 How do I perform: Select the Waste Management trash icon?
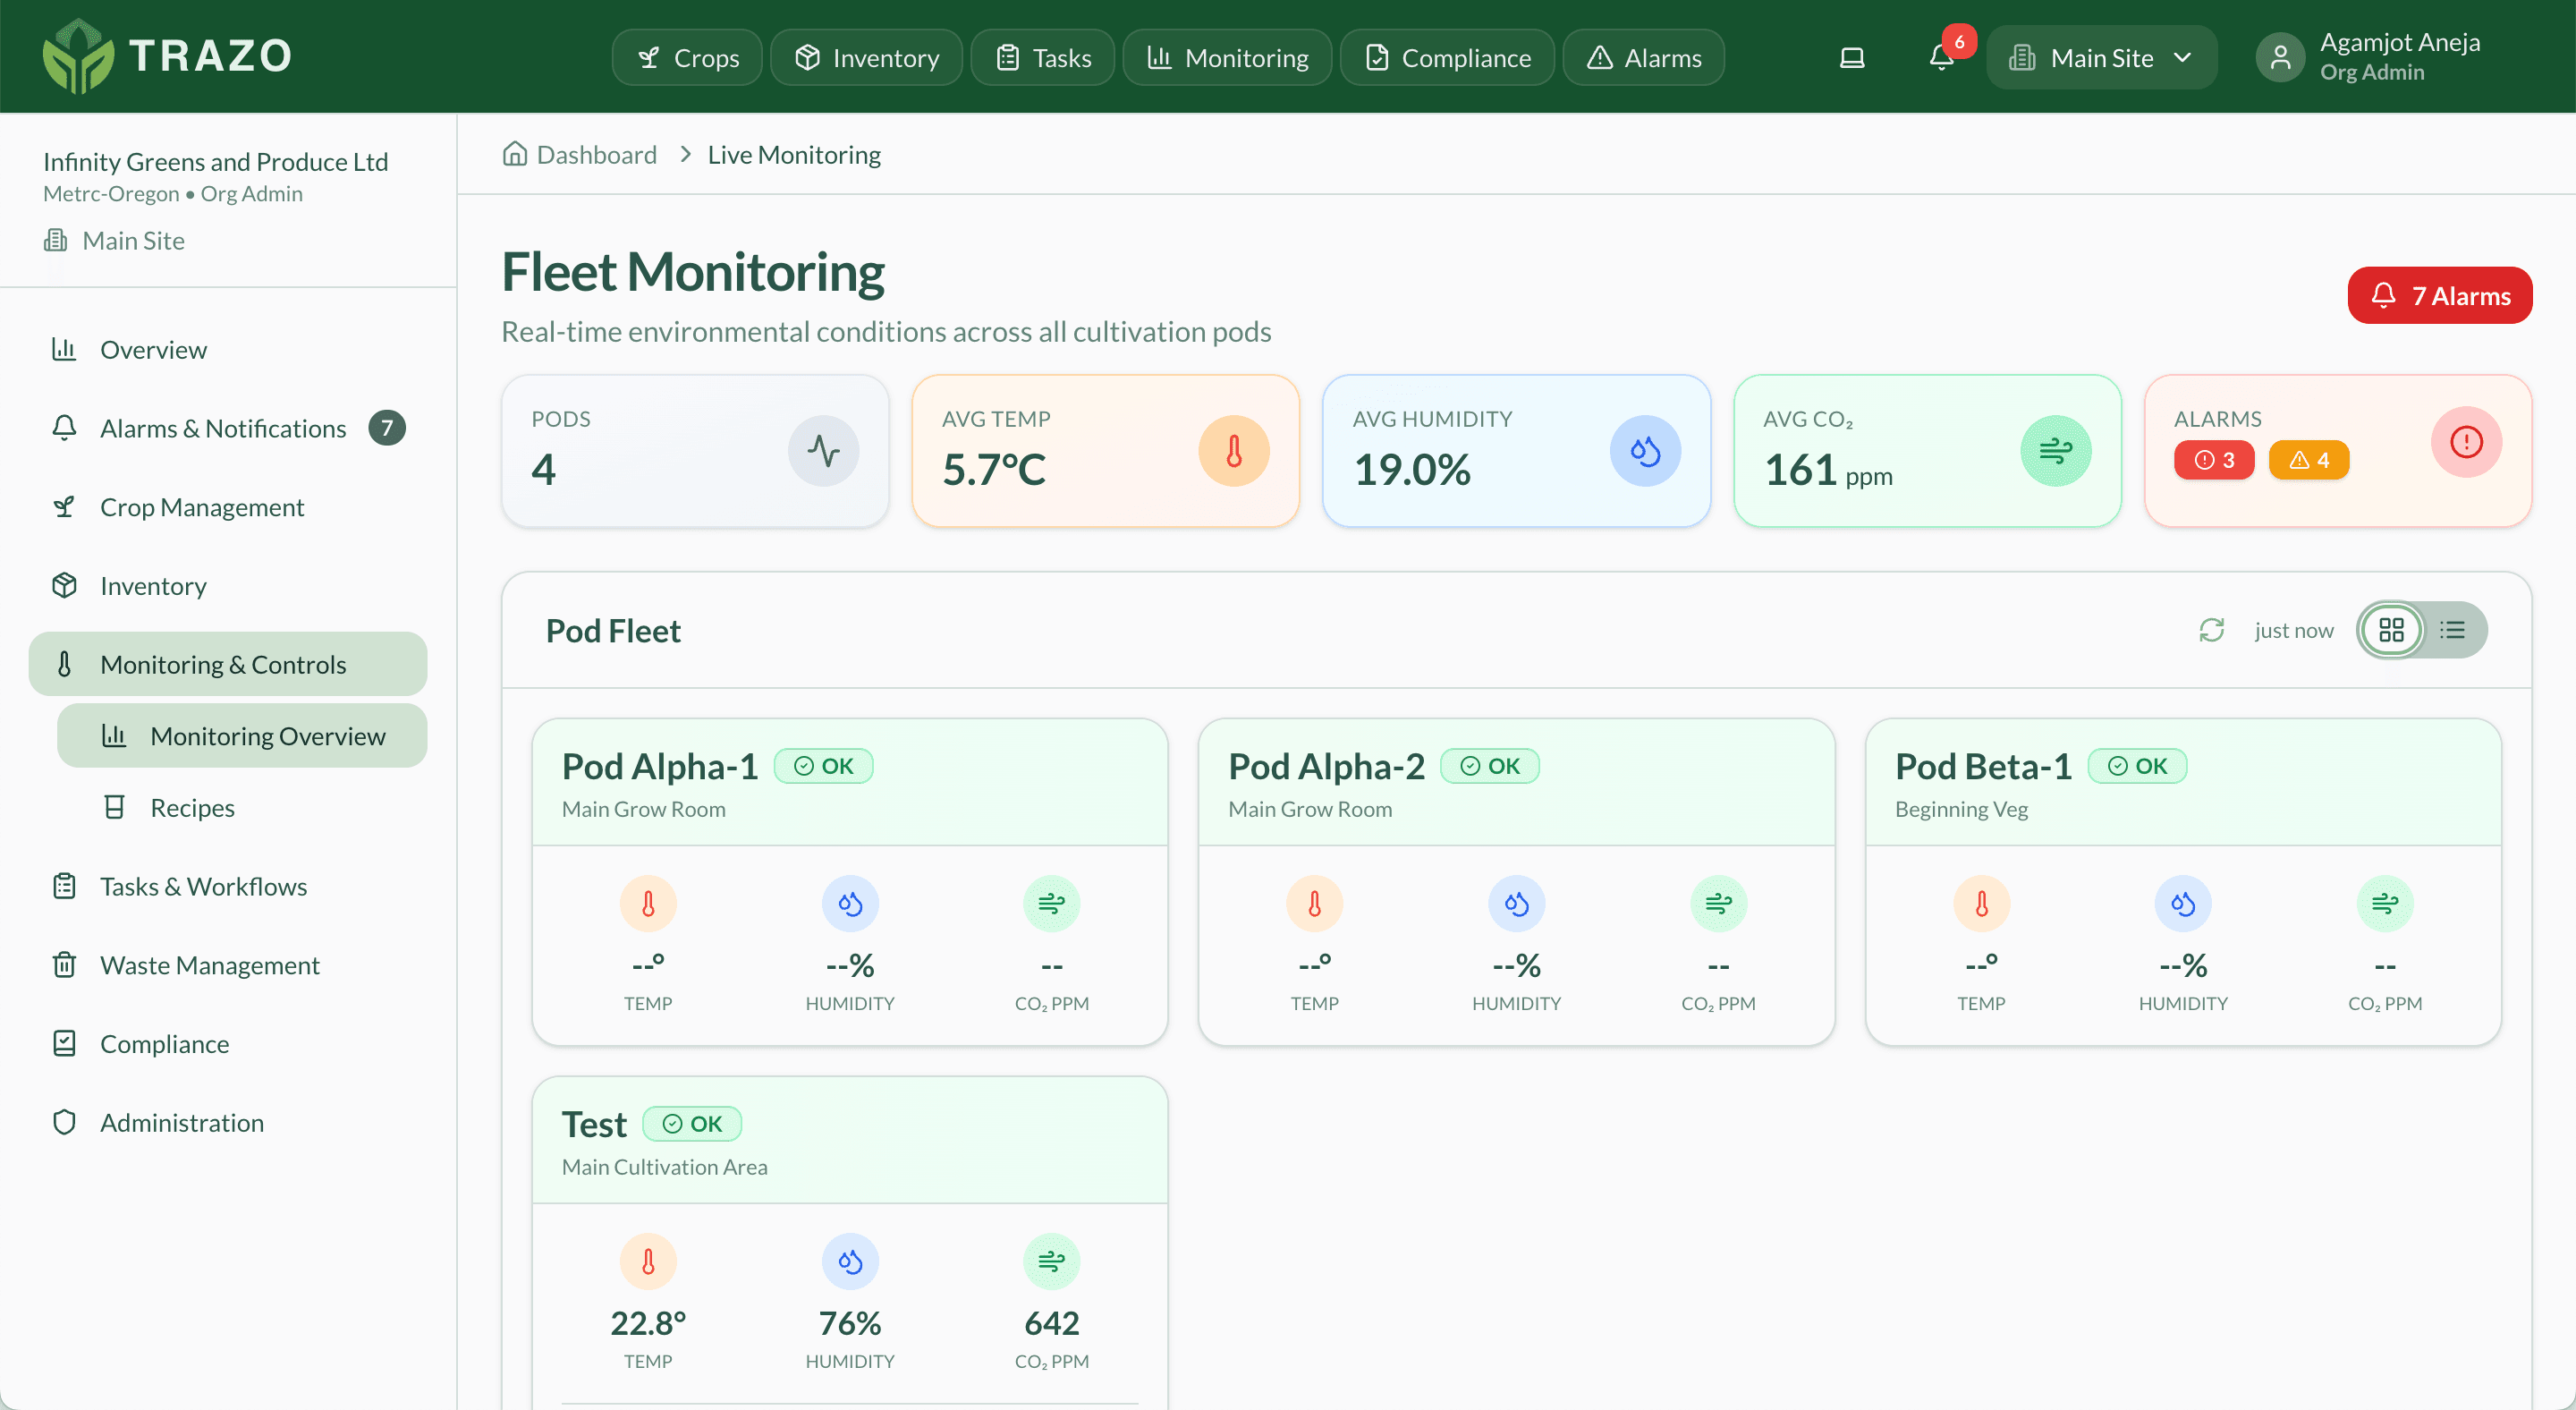click(x=64, y=964)
